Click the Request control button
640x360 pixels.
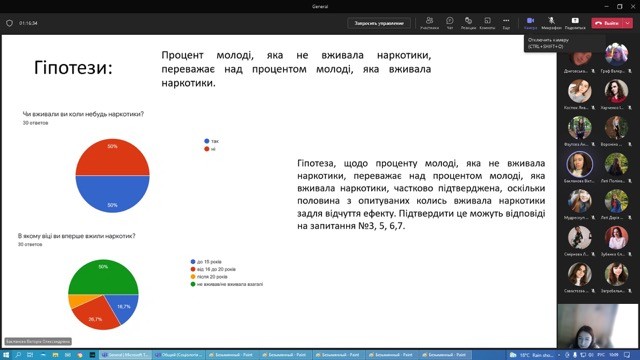(379, 23)
